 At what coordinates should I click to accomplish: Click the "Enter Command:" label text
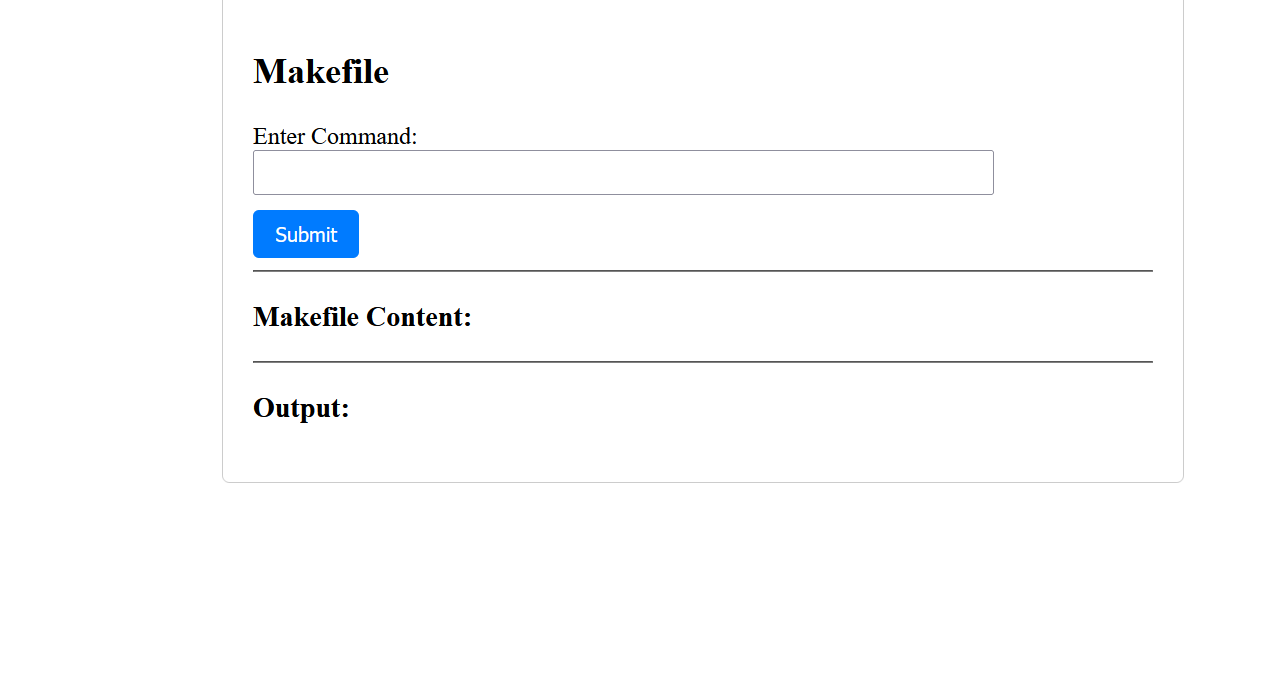tap(335, 136)
